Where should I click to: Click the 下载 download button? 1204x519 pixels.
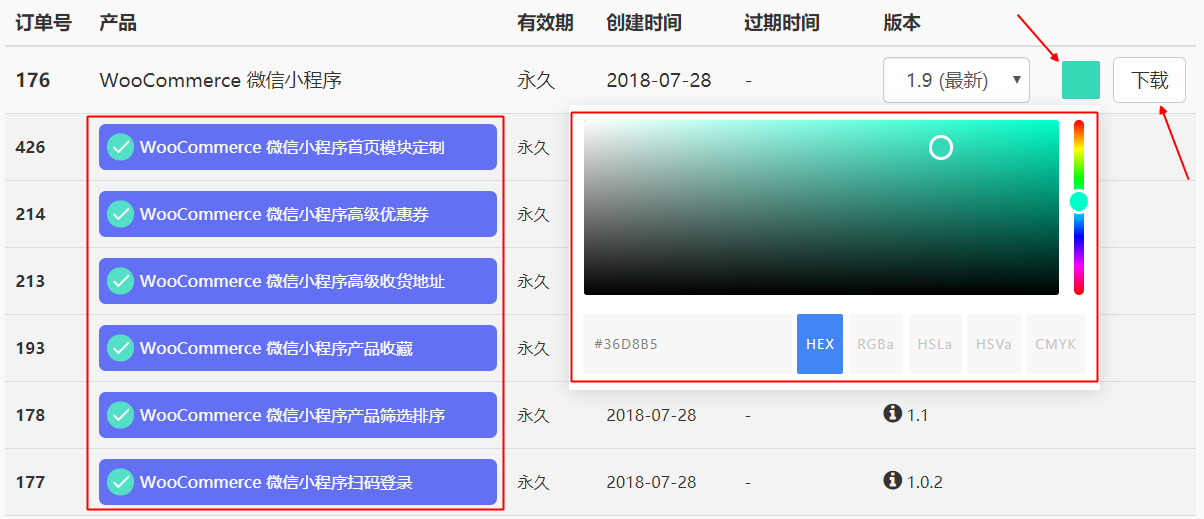[x=1149, y=80]
